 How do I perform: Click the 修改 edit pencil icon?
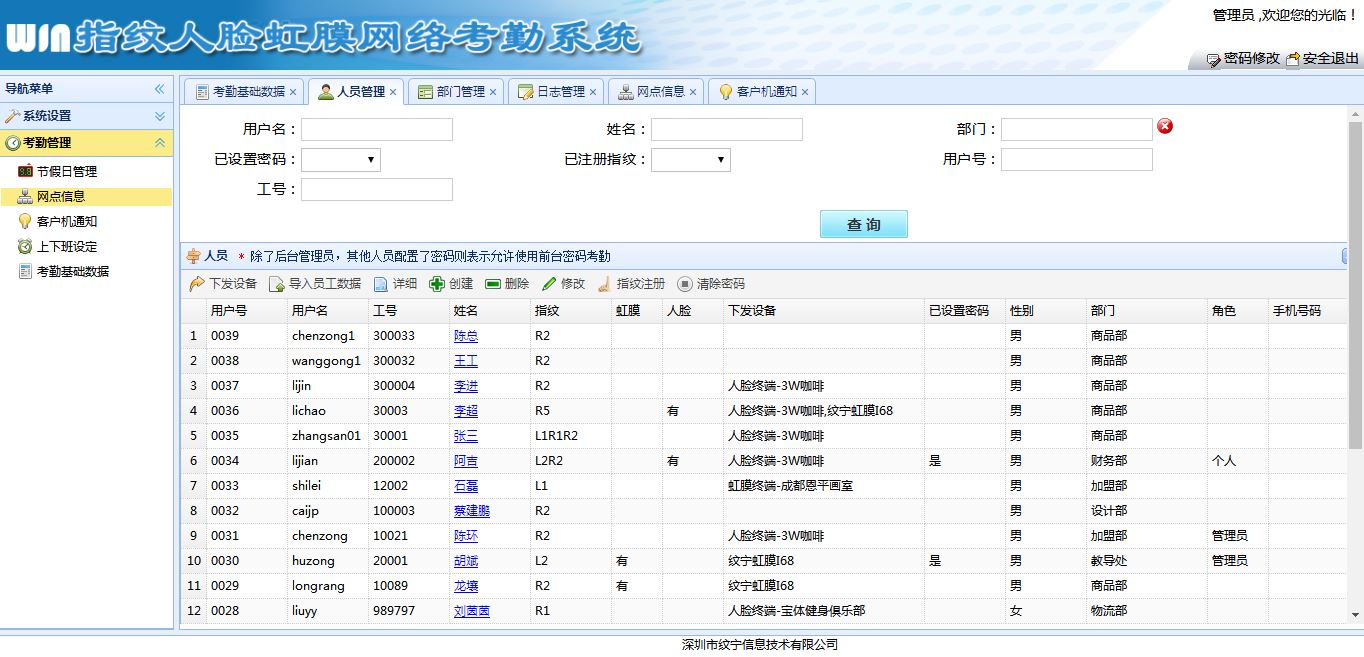(x=549, y=284)
